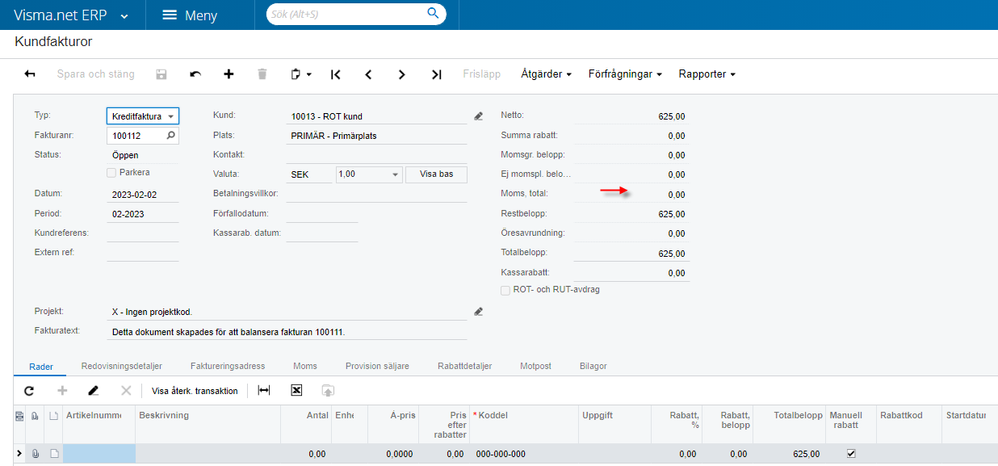Switch to the Provision säljare tab
Image resolution: width=998 pixels, height=466 pixels.
tap(377, 367)
